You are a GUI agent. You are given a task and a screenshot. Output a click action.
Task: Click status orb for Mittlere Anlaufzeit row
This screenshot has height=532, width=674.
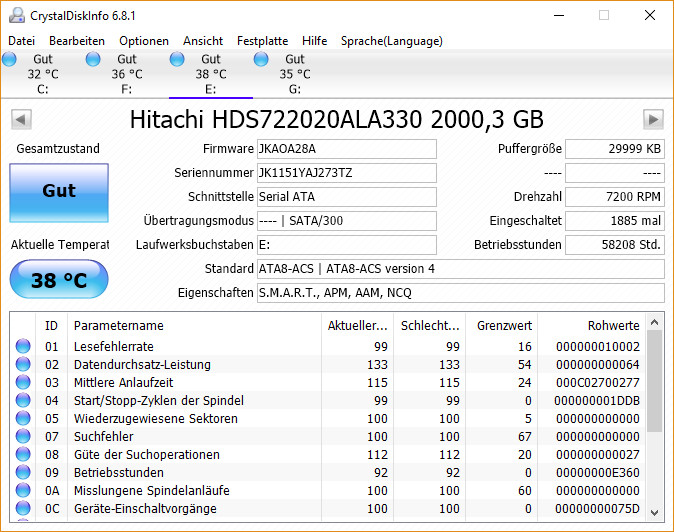tap(23, 382)
